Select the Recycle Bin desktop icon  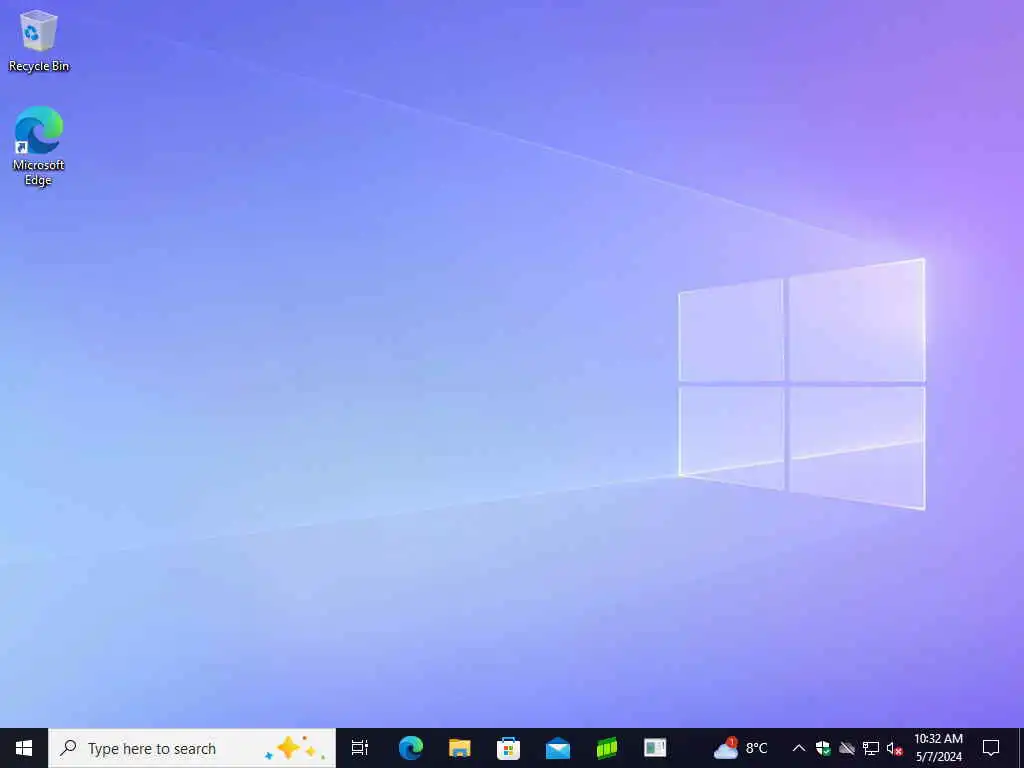point(39,40)
